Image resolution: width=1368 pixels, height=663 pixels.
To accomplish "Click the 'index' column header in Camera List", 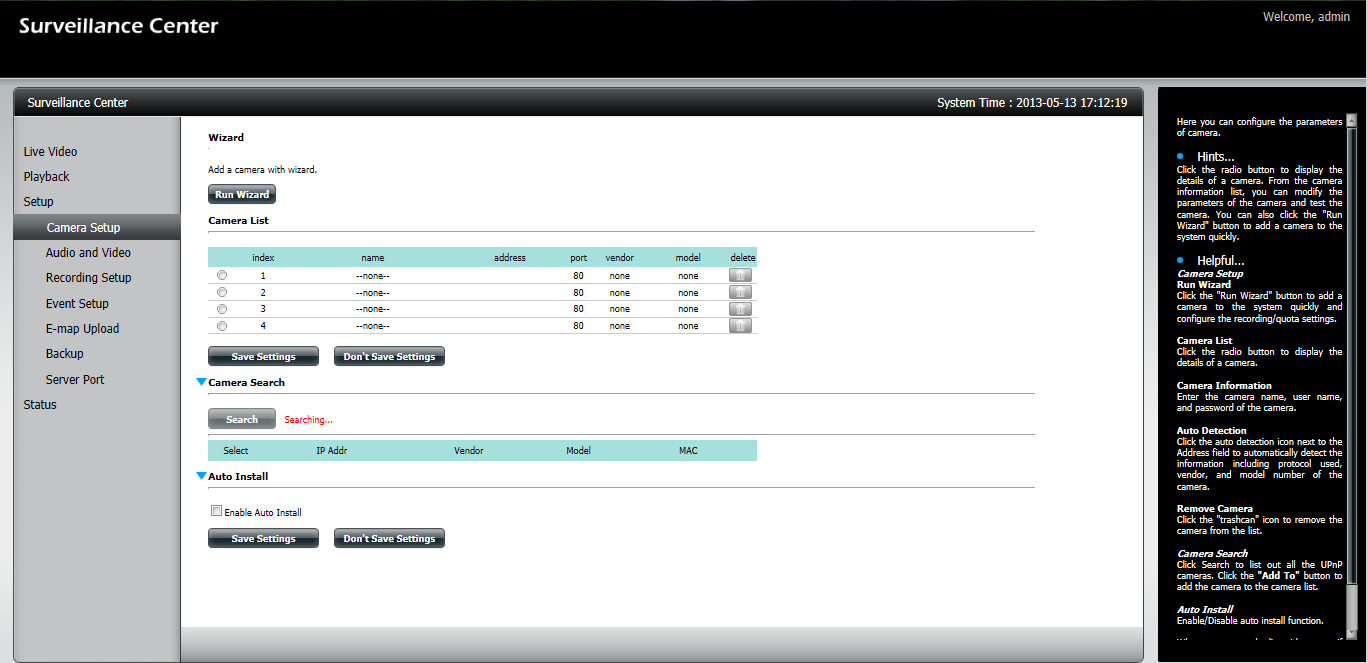I will [263, 258].
